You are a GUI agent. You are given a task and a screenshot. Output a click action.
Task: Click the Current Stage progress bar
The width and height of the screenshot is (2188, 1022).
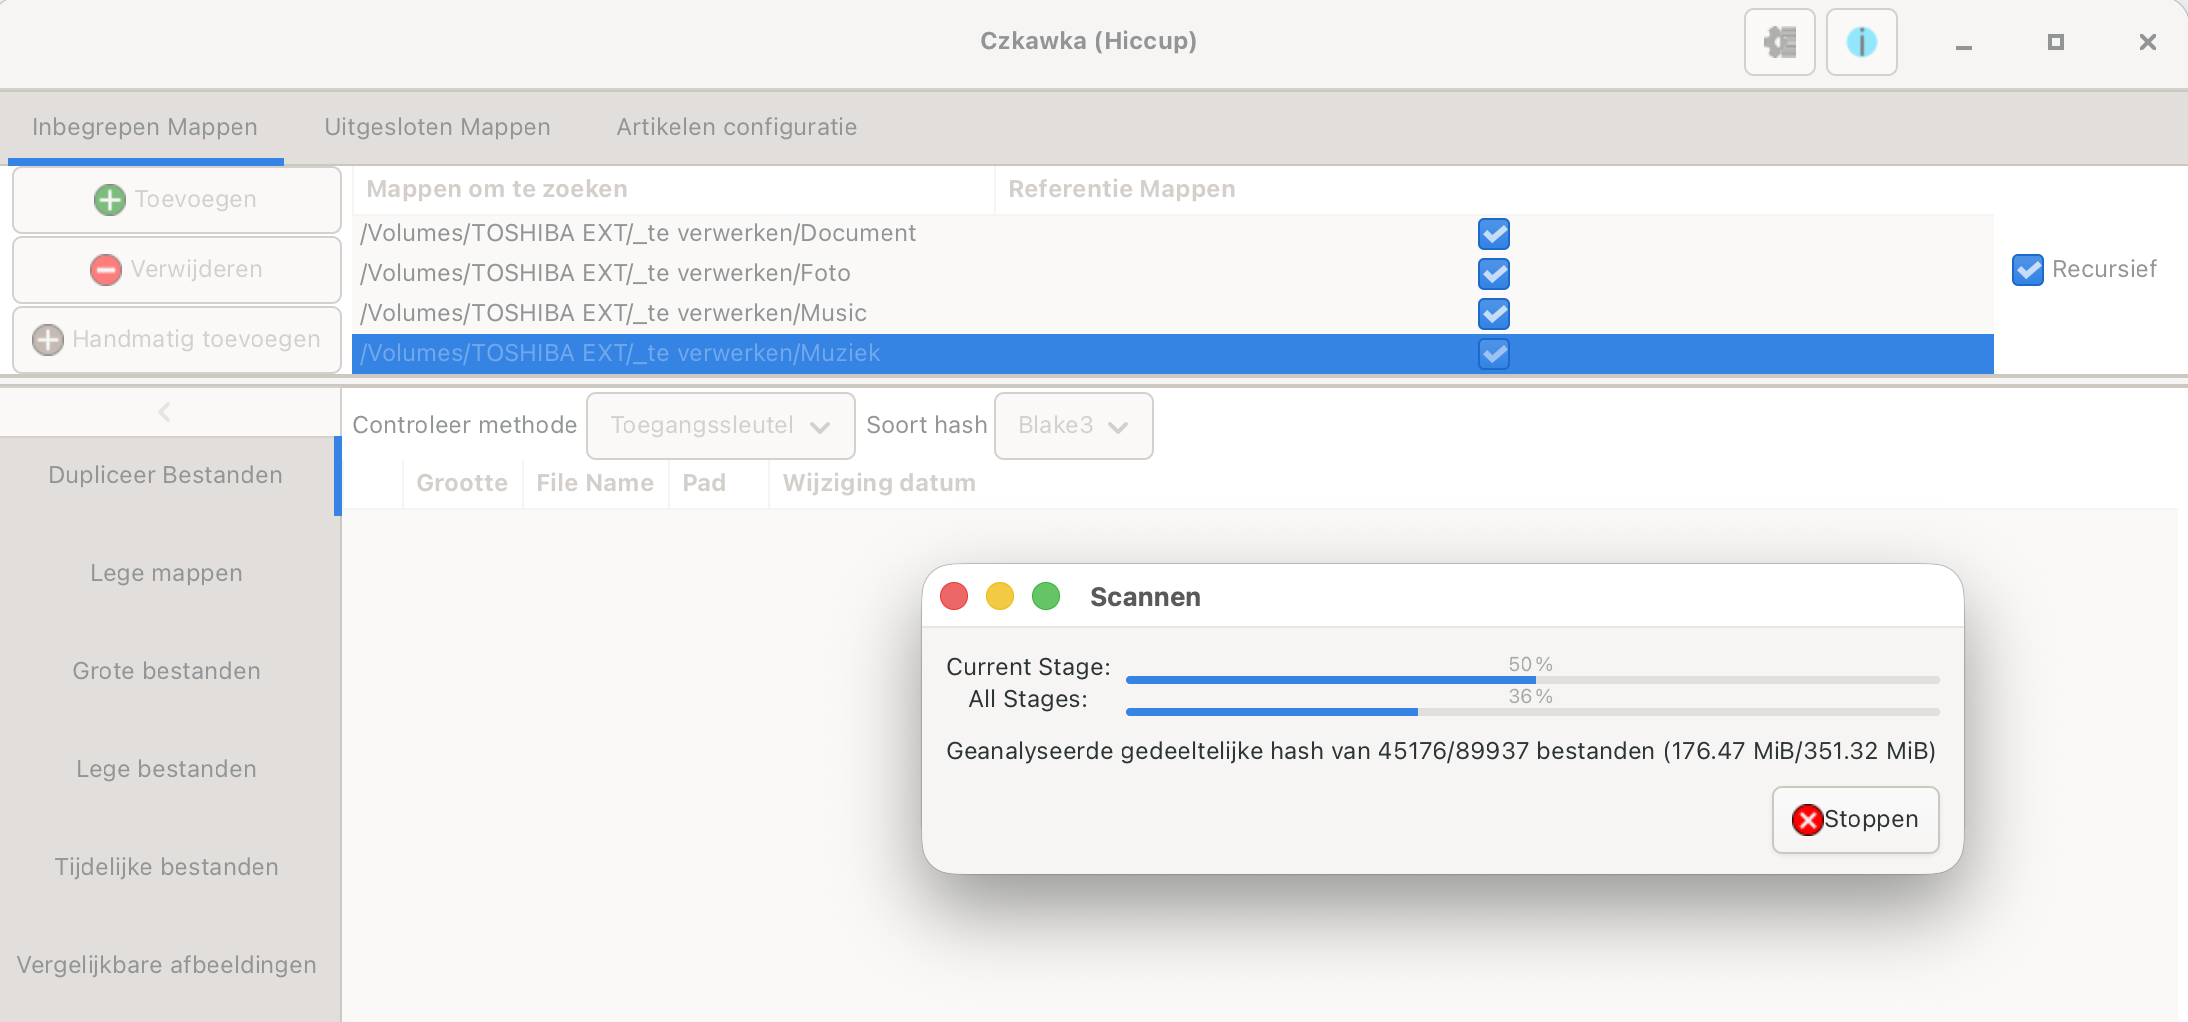(x=1532, y=680)
